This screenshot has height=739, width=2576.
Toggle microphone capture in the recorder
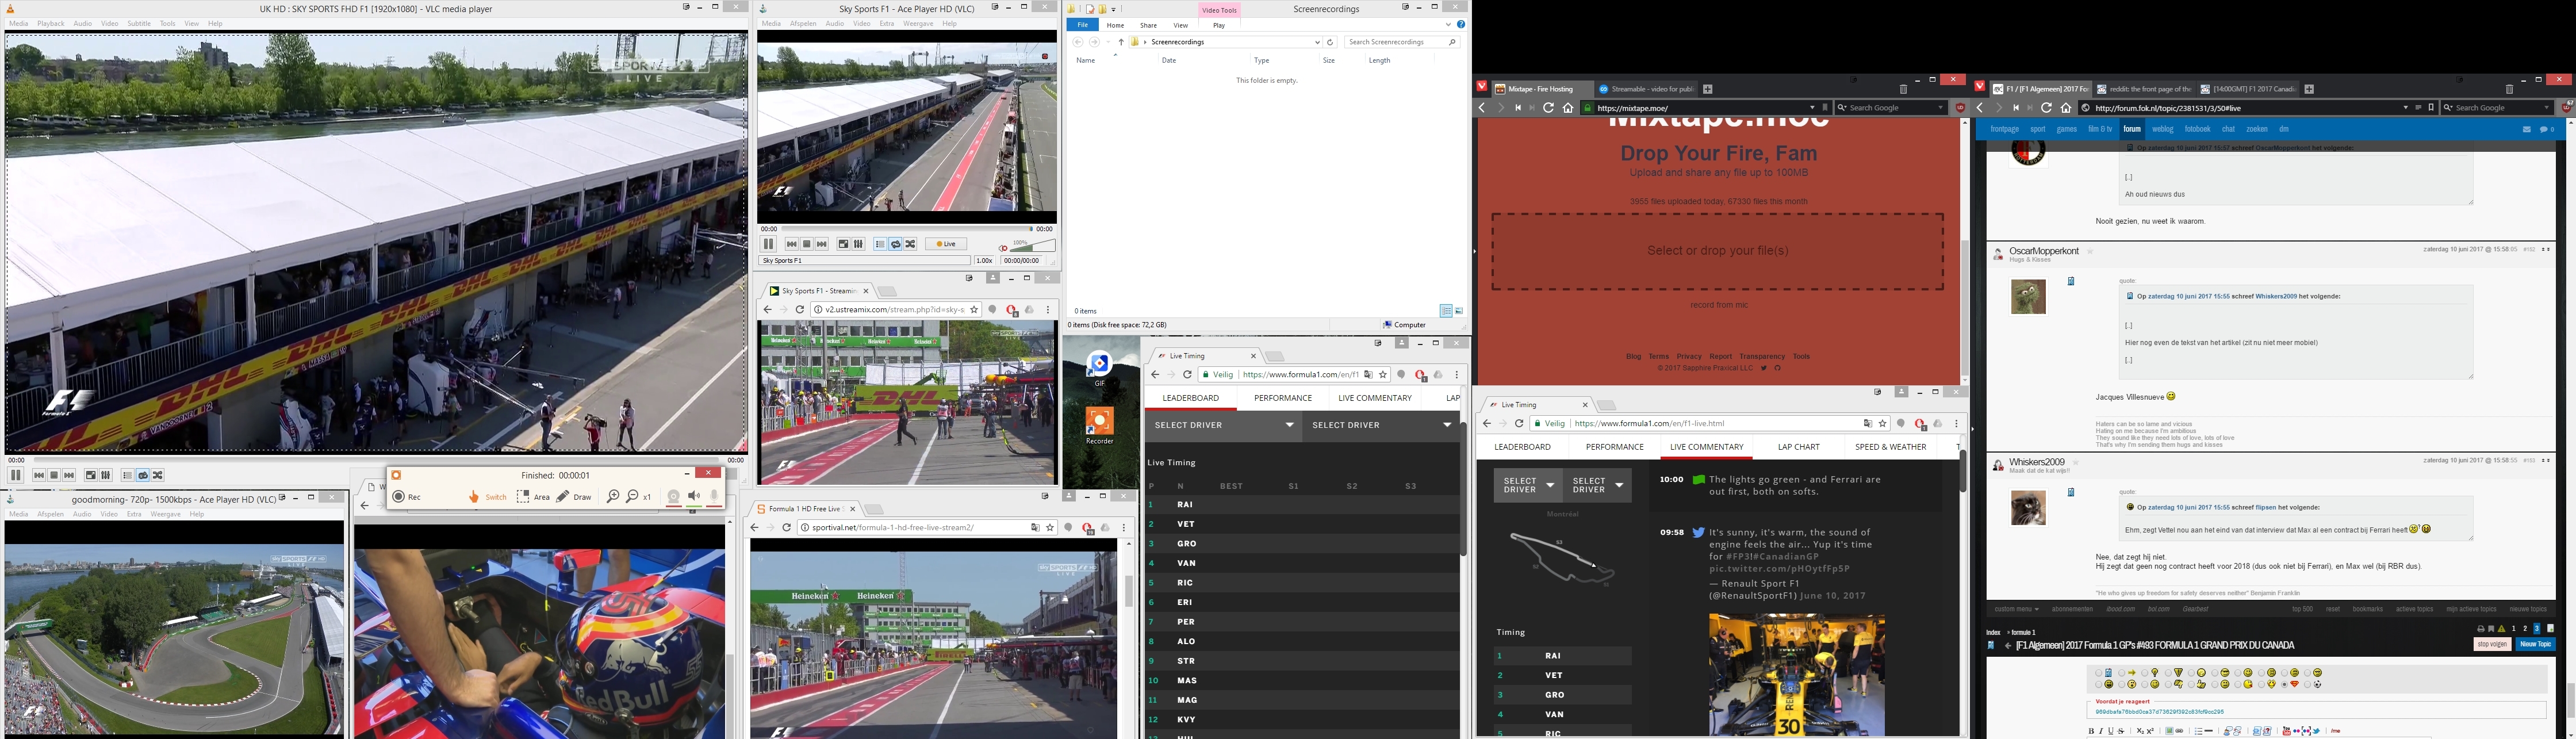714,496
